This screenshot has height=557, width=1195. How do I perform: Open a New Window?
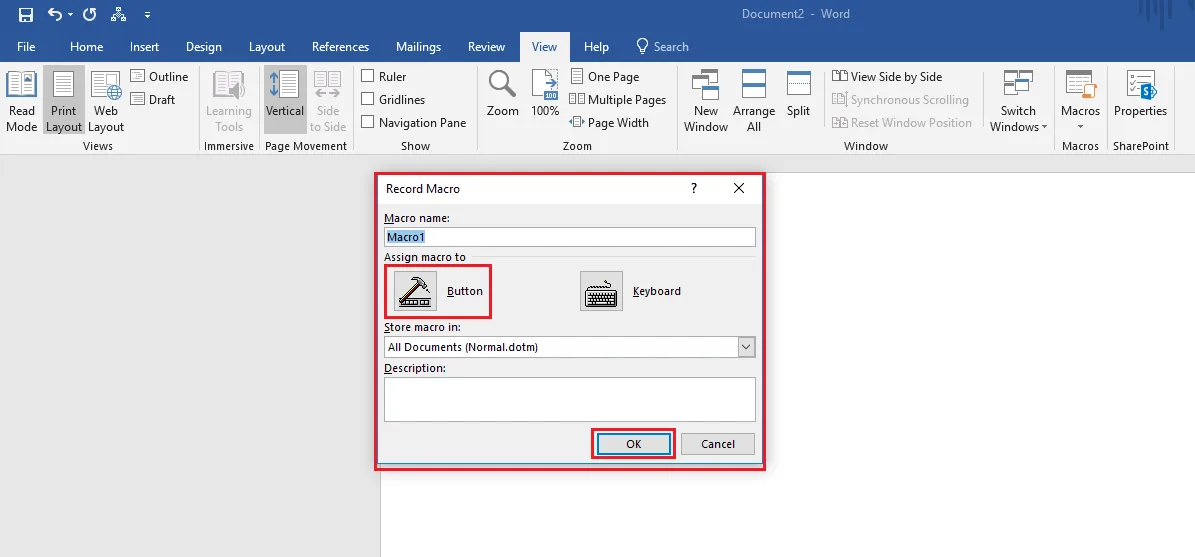click(706, 101)
